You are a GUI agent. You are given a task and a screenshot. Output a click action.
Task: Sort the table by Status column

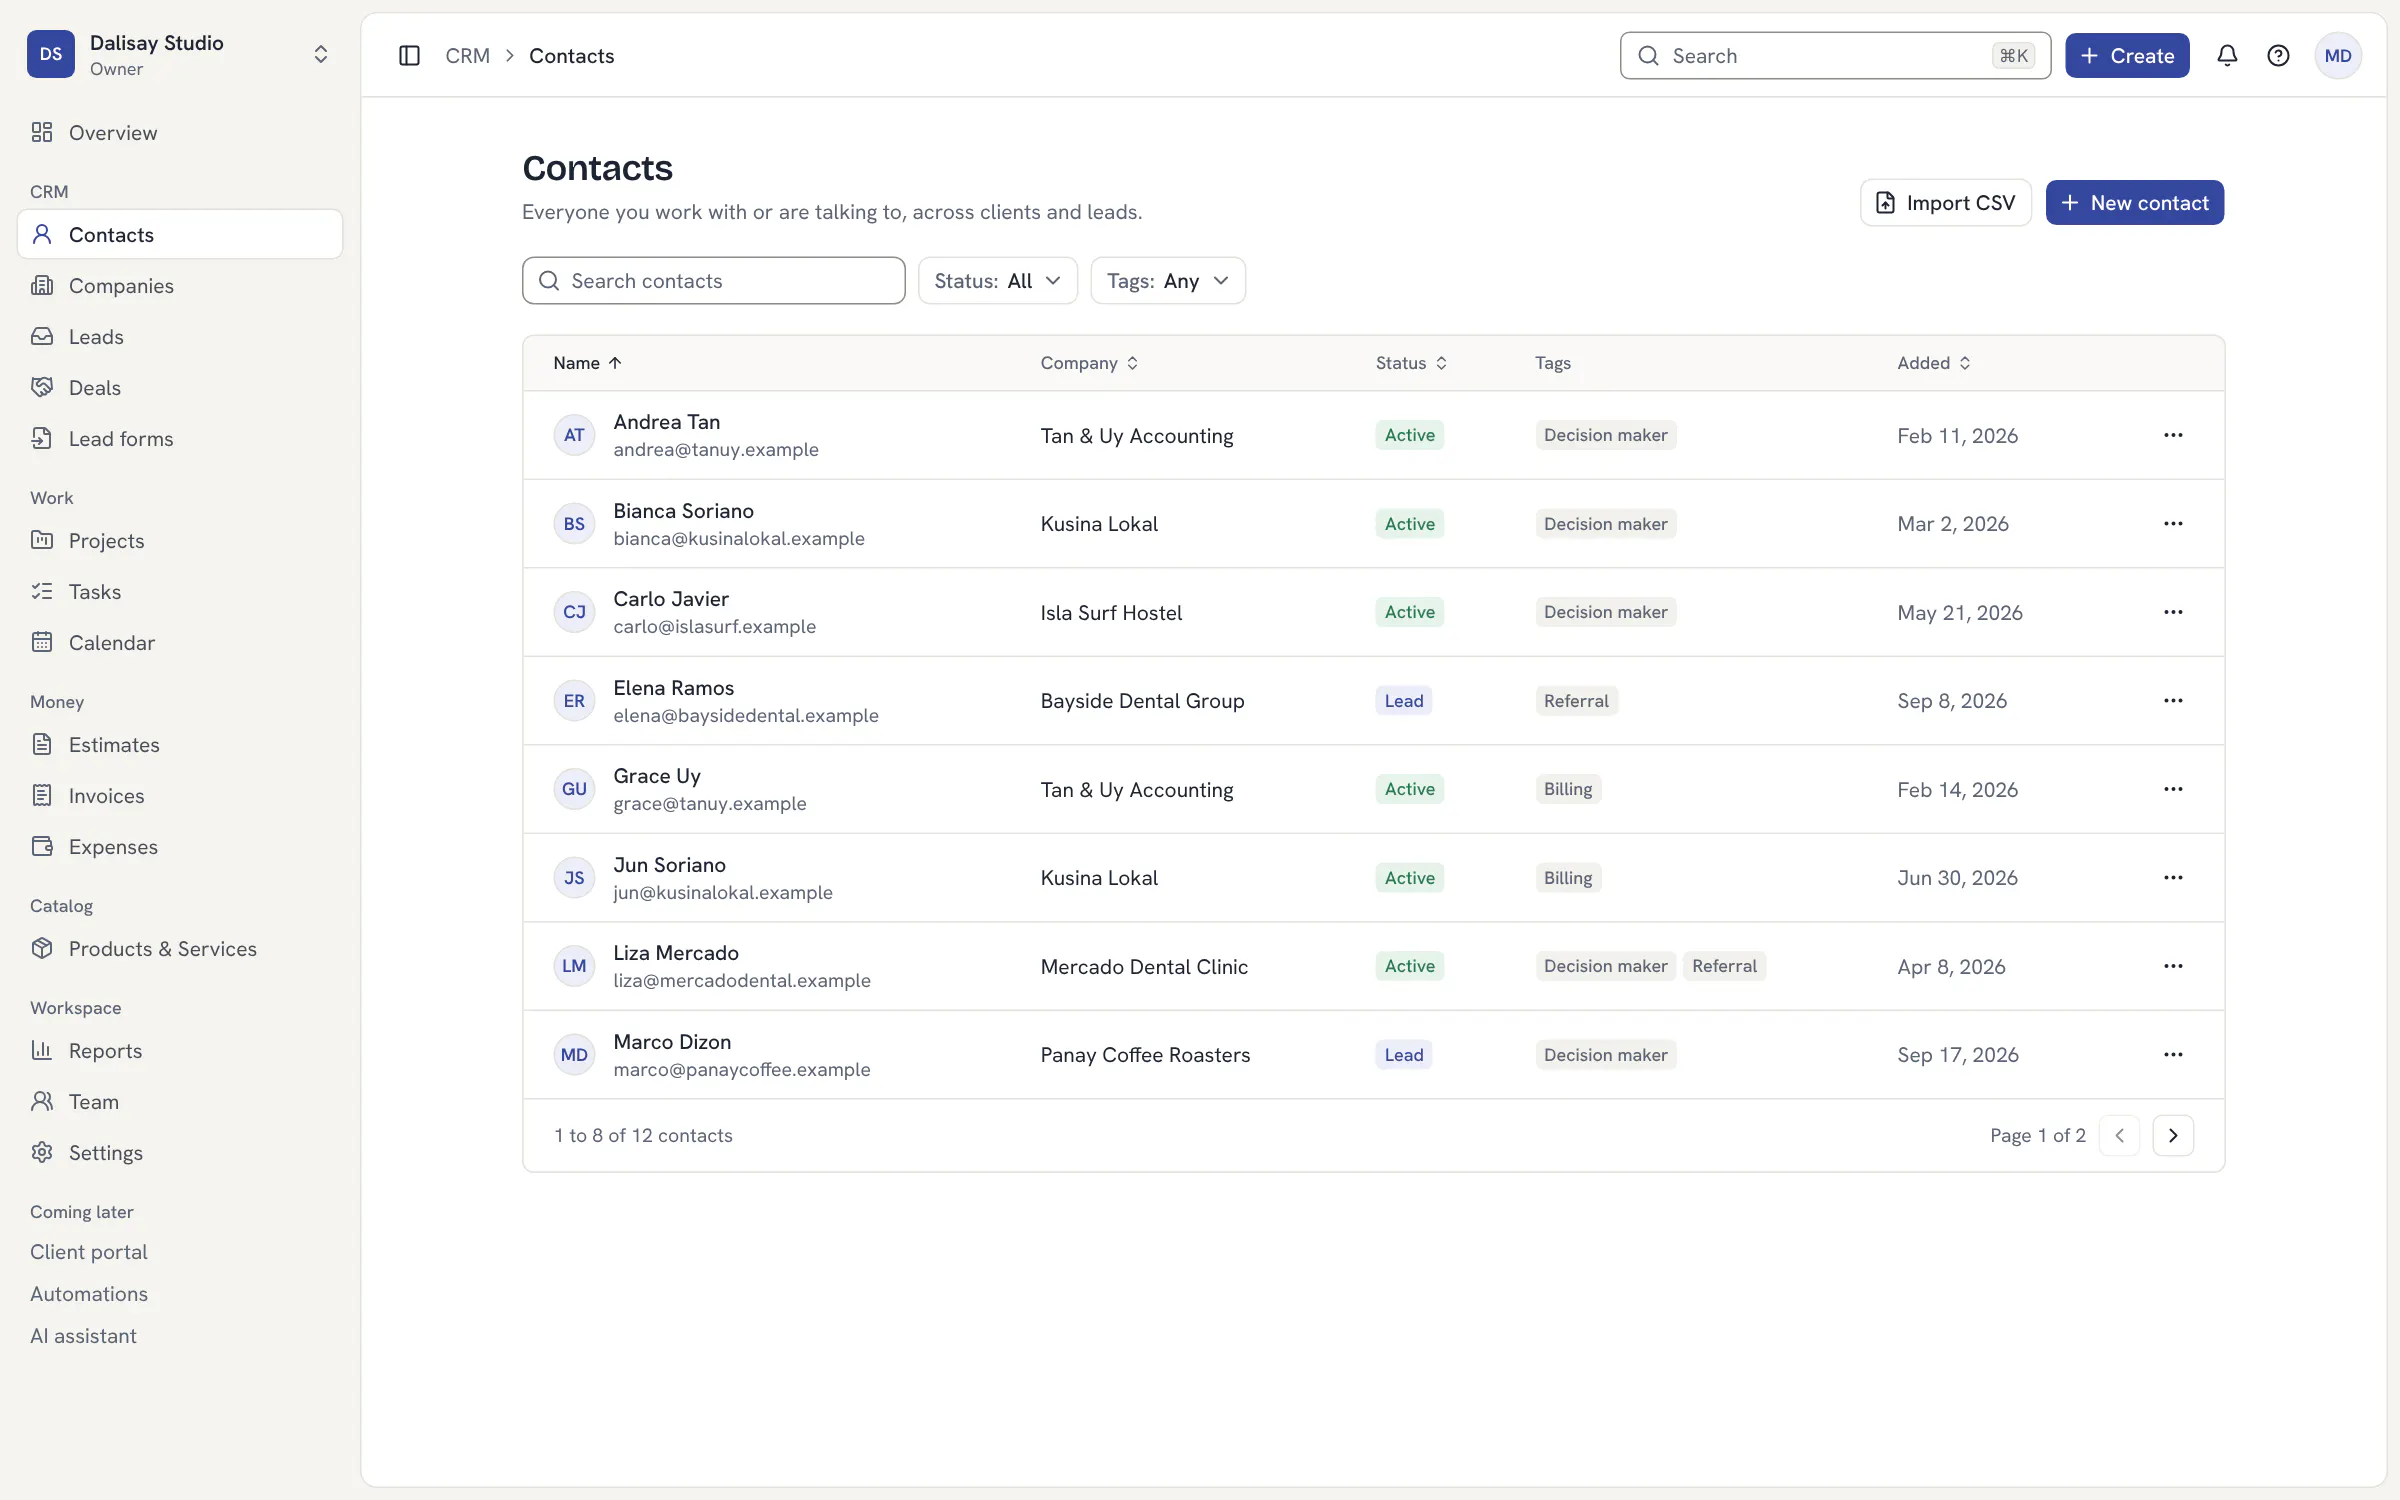pos(1411,363)
